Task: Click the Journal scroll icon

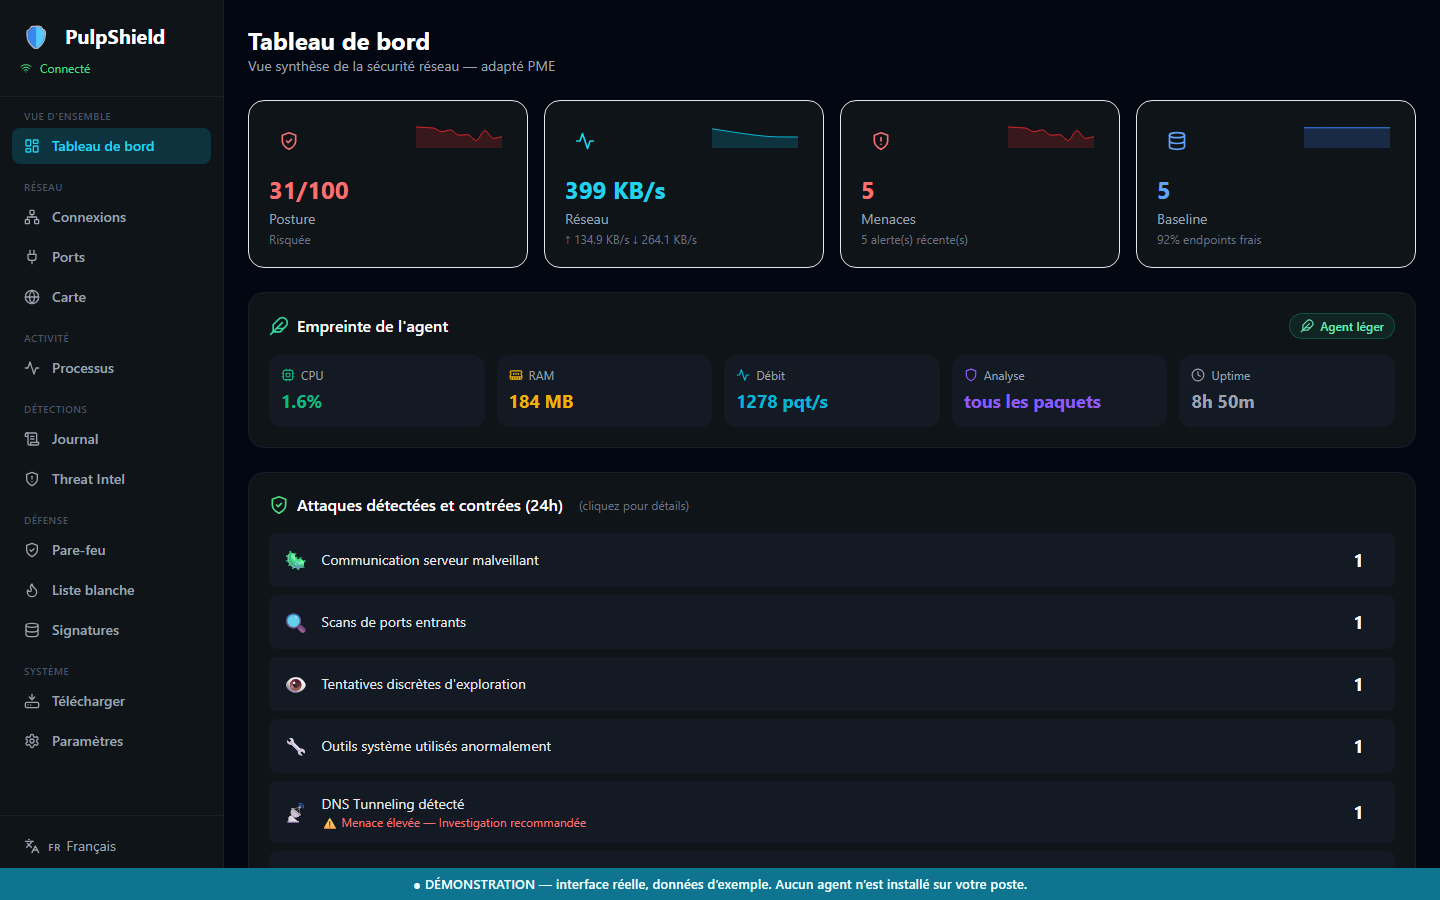Action: (x=32, y=439)
